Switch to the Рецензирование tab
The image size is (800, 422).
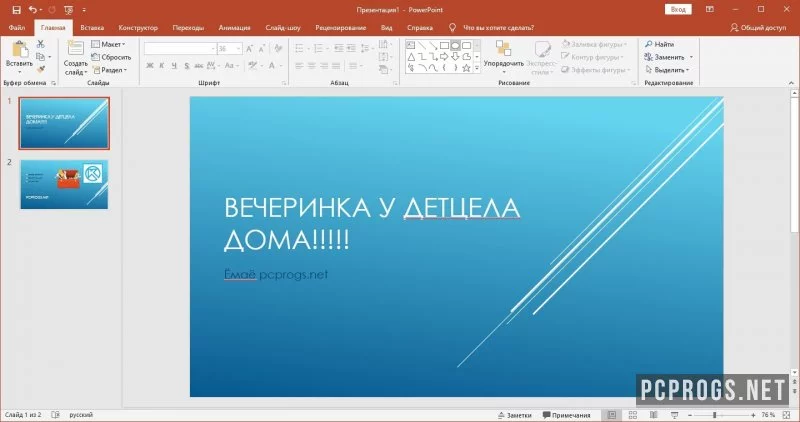tap(340, 28)
